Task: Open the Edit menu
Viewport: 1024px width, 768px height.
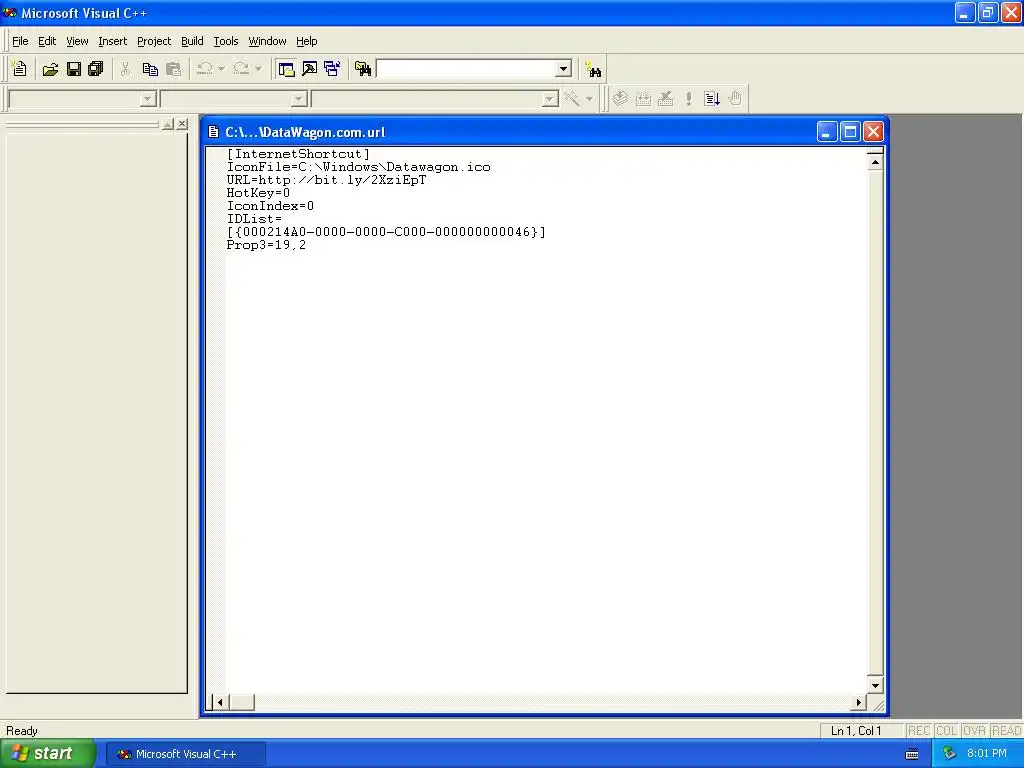Action: [47, 41]
